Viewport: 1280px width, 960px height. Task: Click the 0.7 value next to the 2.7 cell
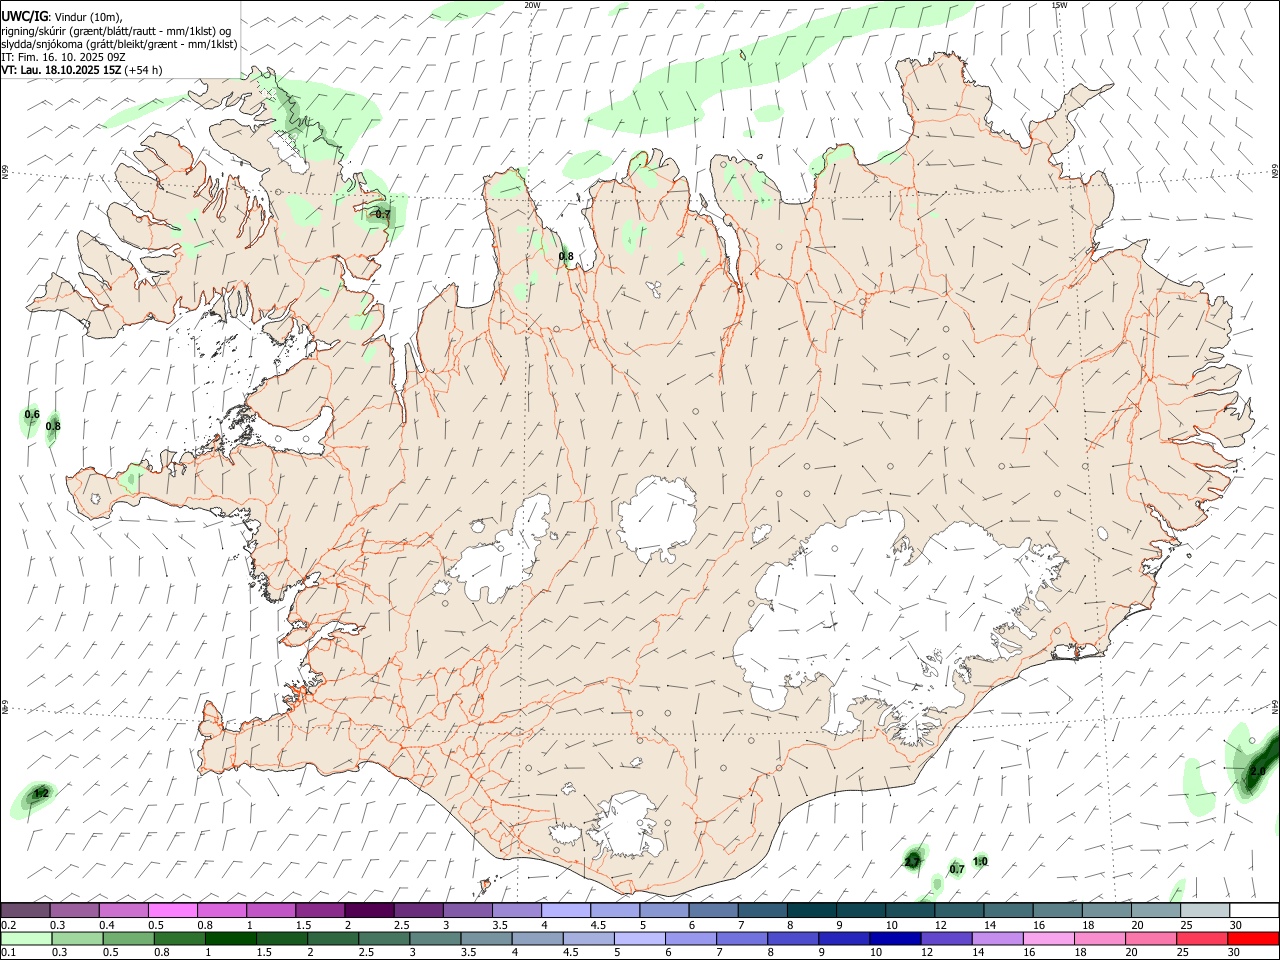(957, 869)
